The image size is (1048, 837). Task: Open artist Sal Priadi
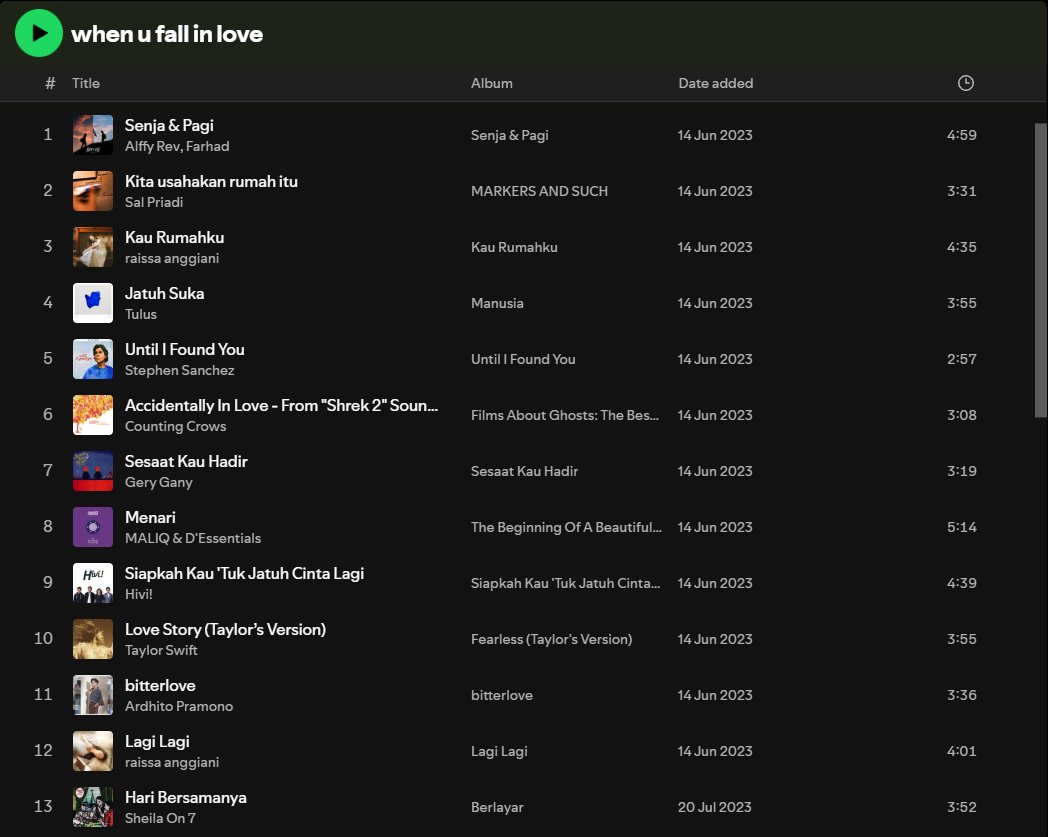pos(154,202)
